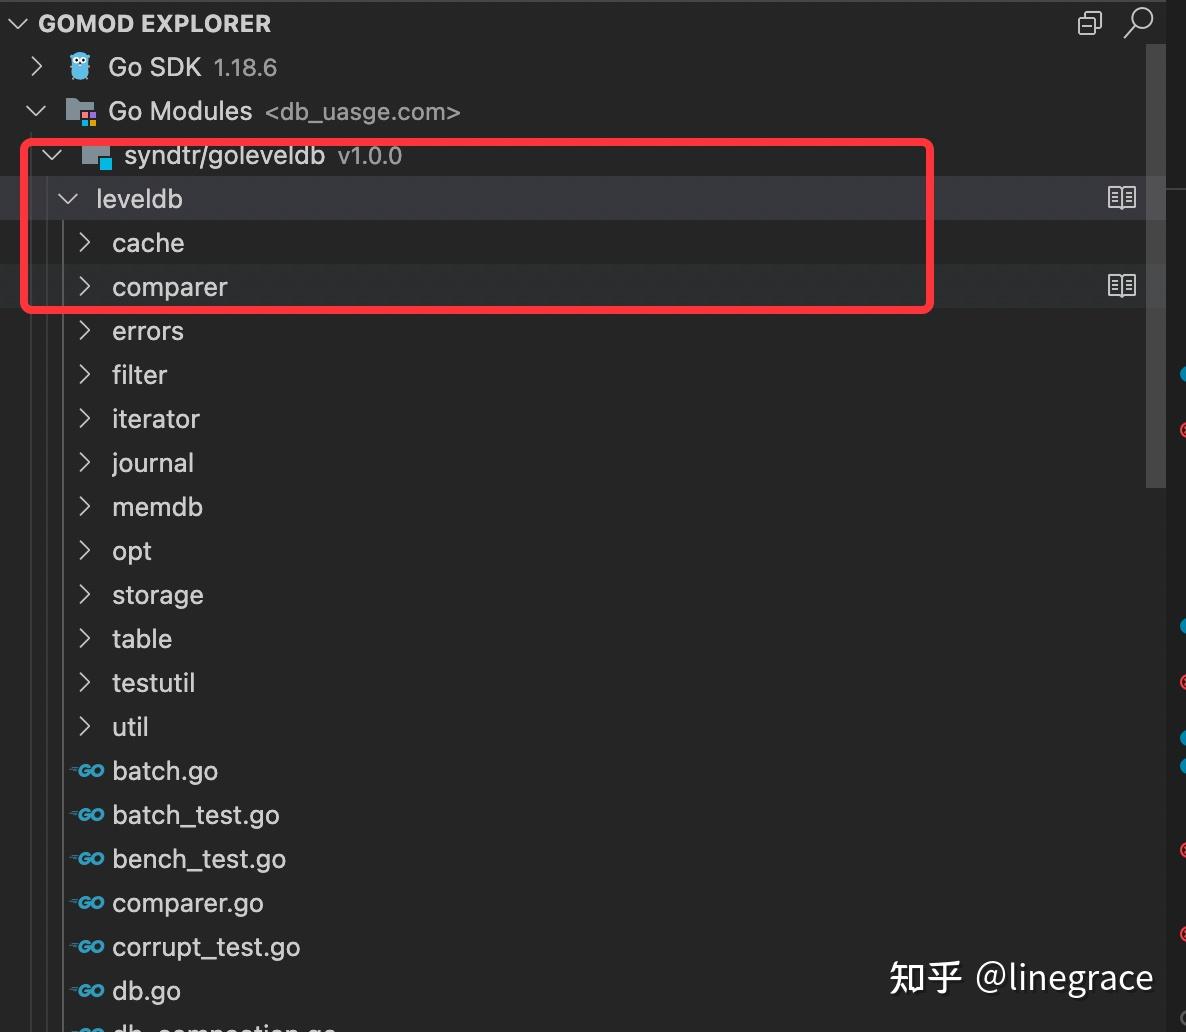Screen dimensions: 1186x1032
Task: Collapse the GOMOD EXPLORER panel
Action: point(16,22)
